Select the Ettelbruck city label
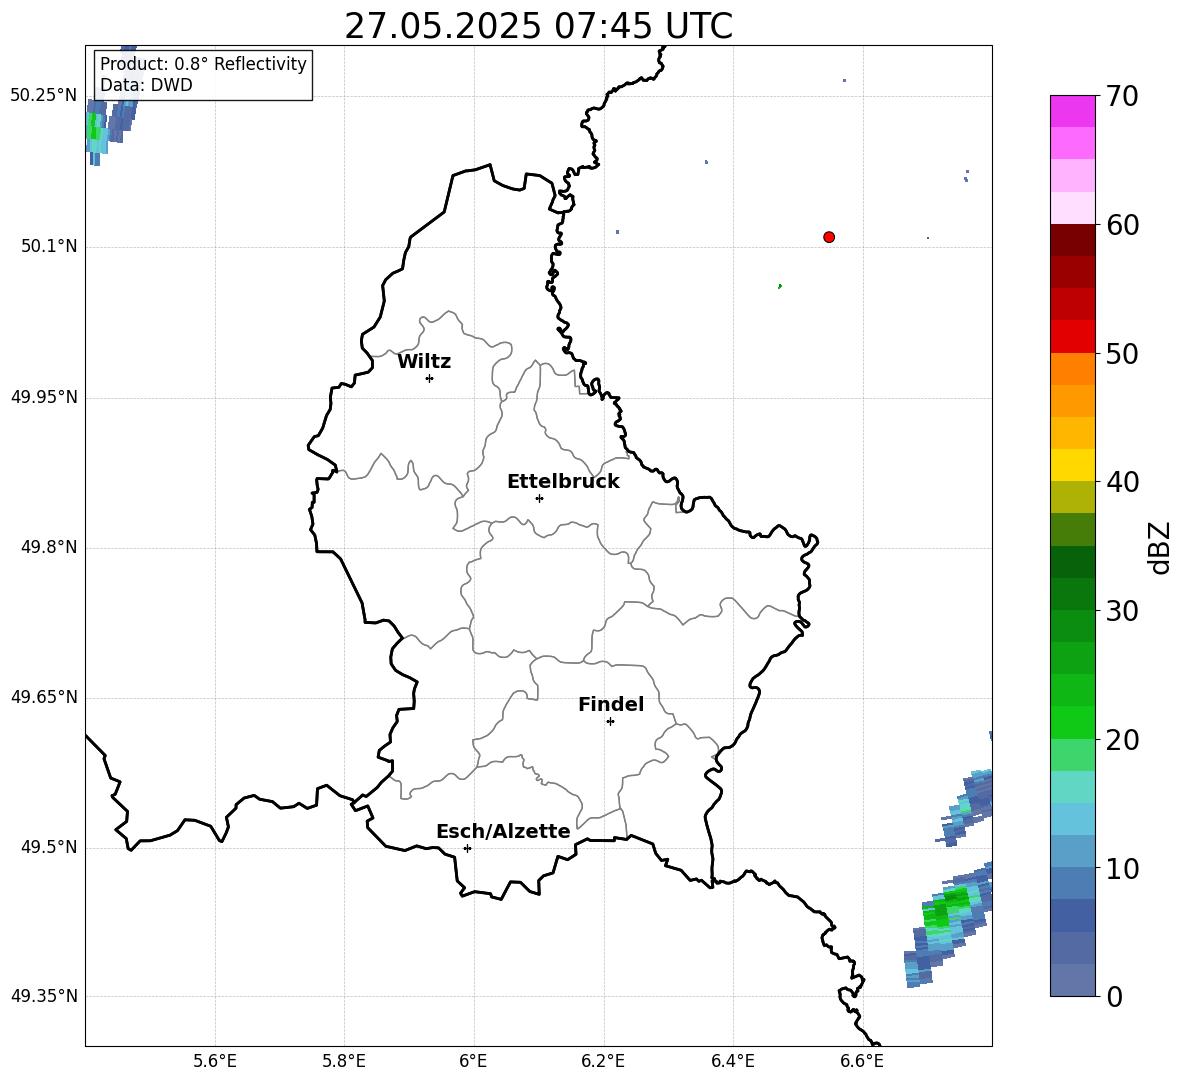This screenshot has height=1081, width=1184. 563,482
